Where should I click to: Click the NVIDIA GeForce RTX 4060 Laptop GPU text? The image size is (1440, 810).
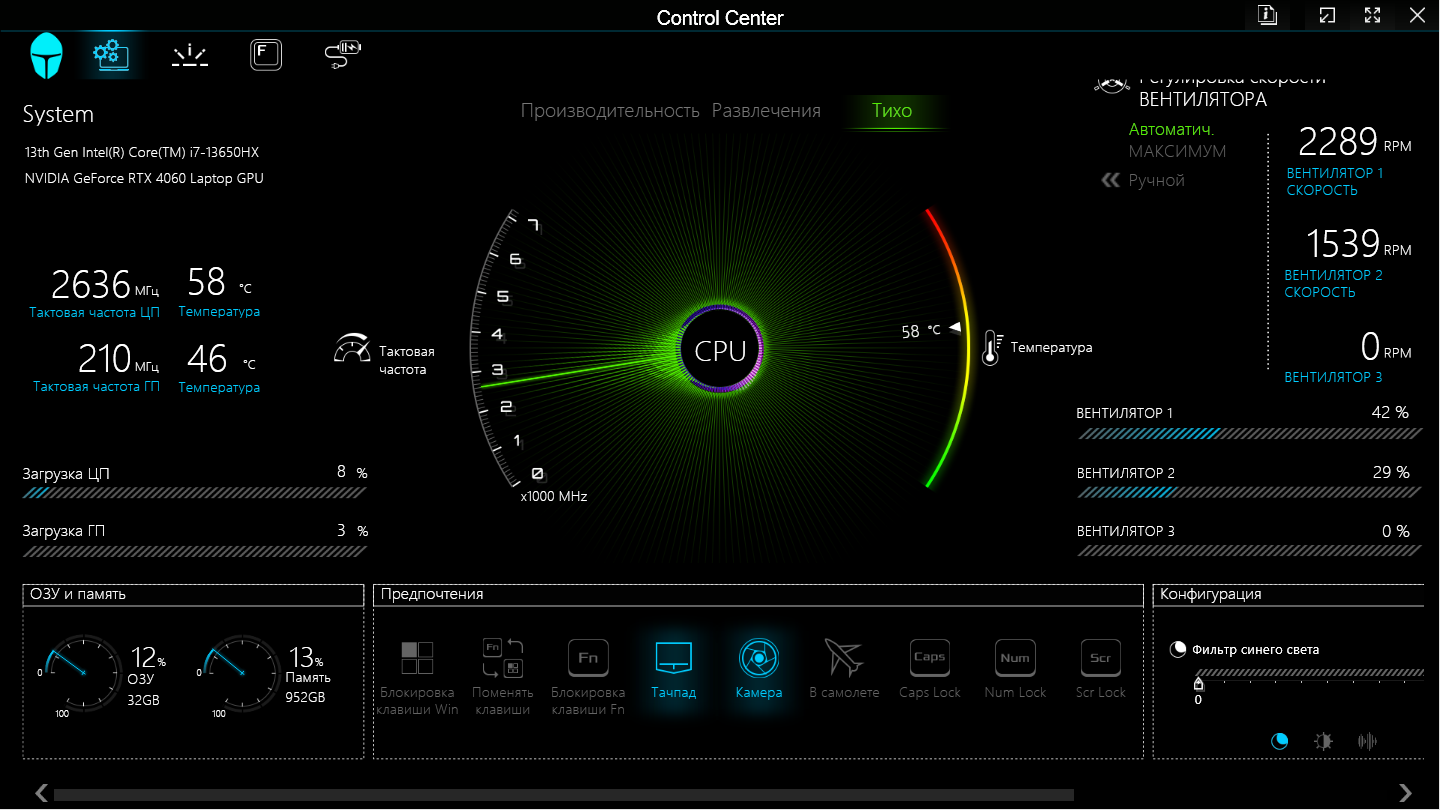144,179
